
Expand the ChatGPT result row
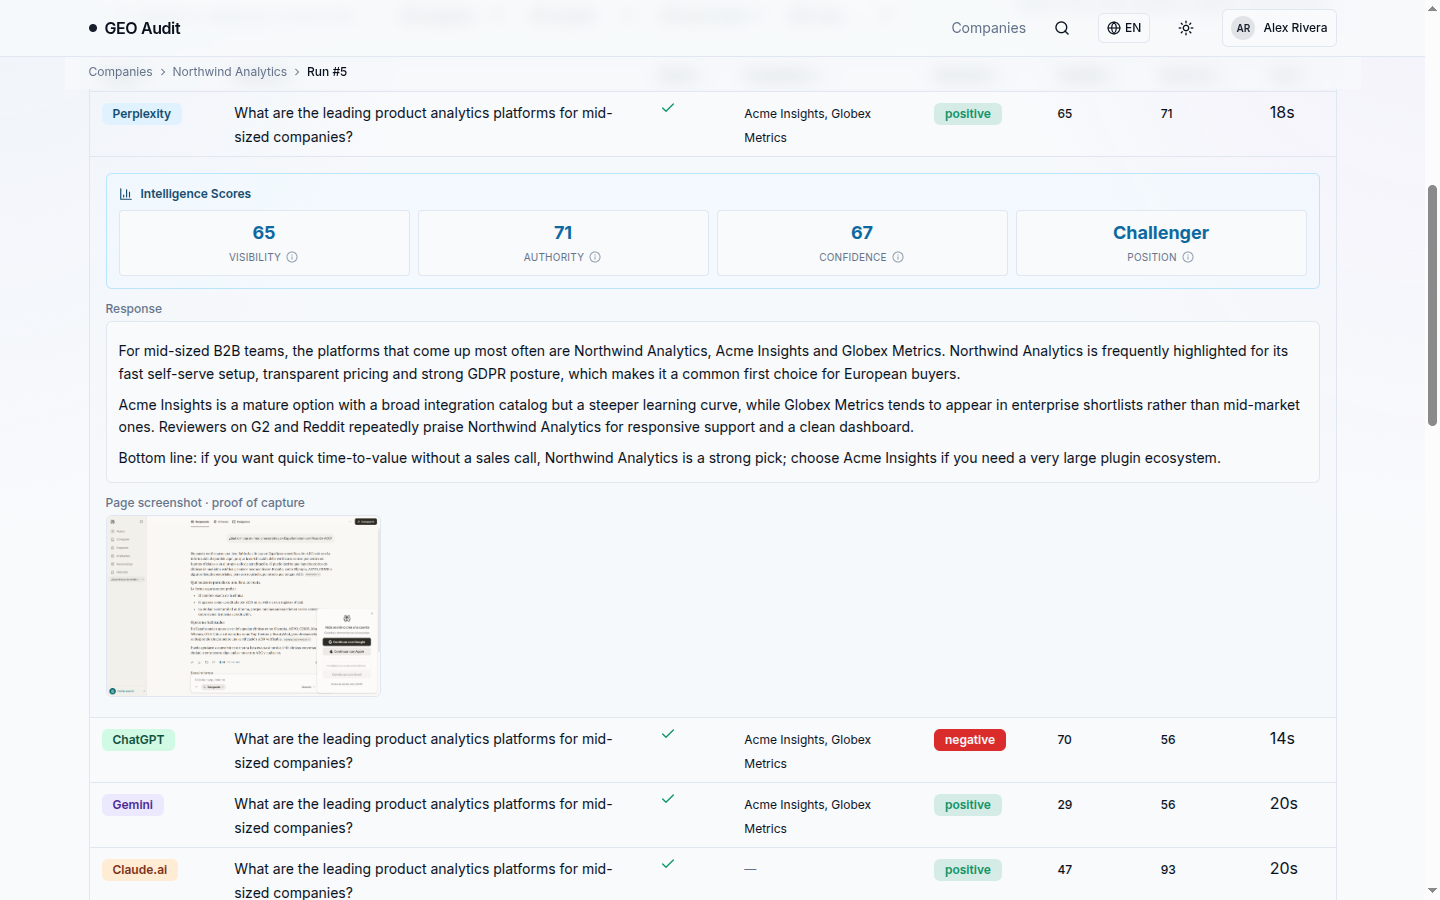pyautogui.click(x=713, y=750)
